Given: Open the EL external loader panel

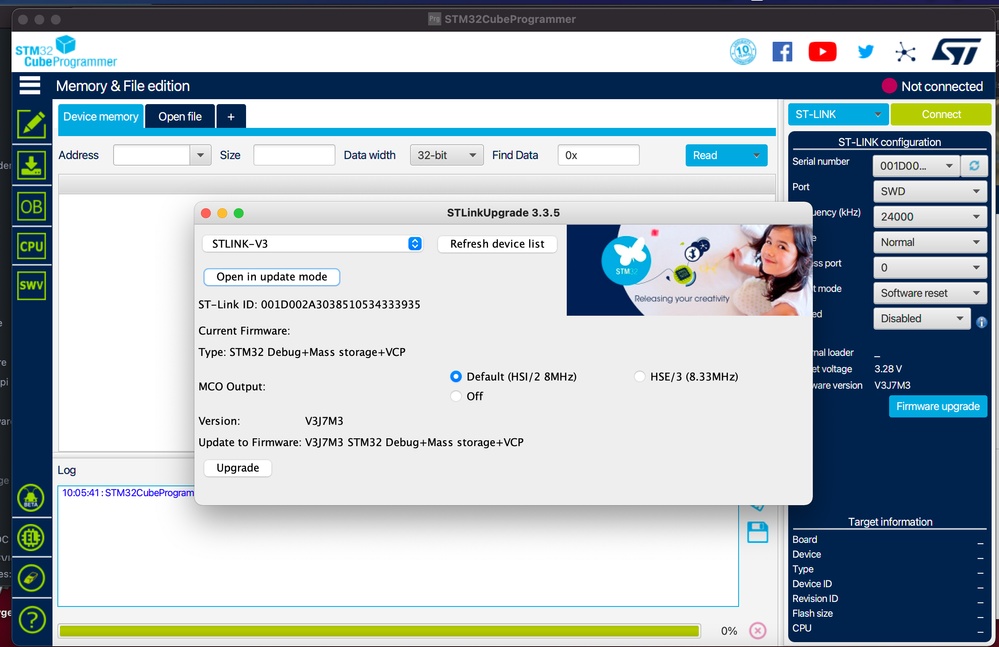Looking at the screenshot, I should coord(31,538).
